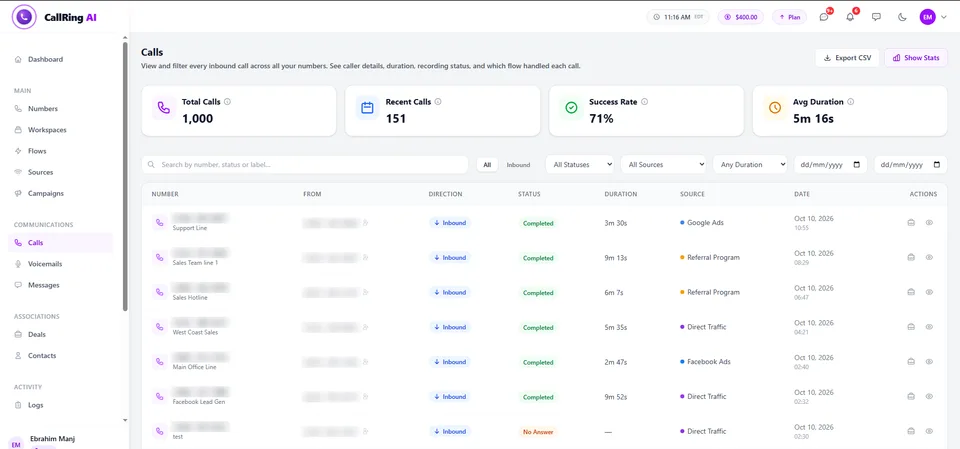Click the sidebar vertical scrollbar
This screenshot has width=960, height=449.
coord(126,176)
